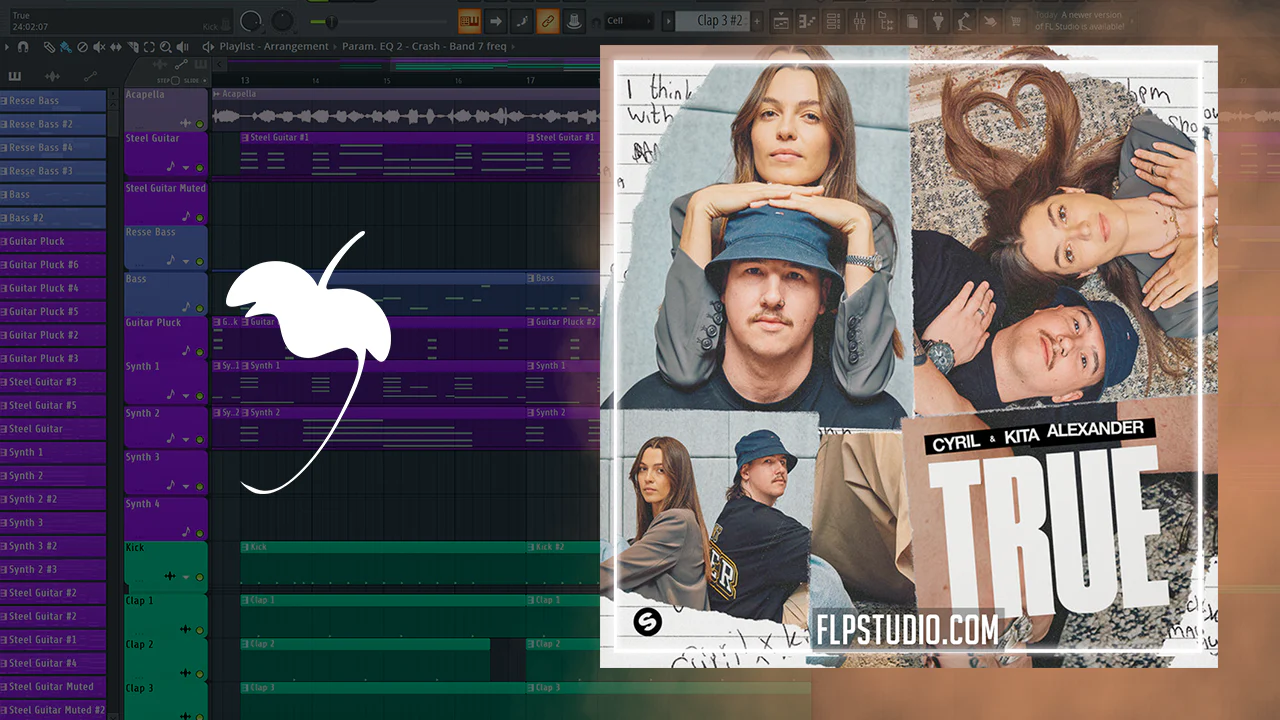Expand the Synth 2 track options arrow
Image resolution: width=1280 pixels, height=720 pixels.
[x=186, y=440]
